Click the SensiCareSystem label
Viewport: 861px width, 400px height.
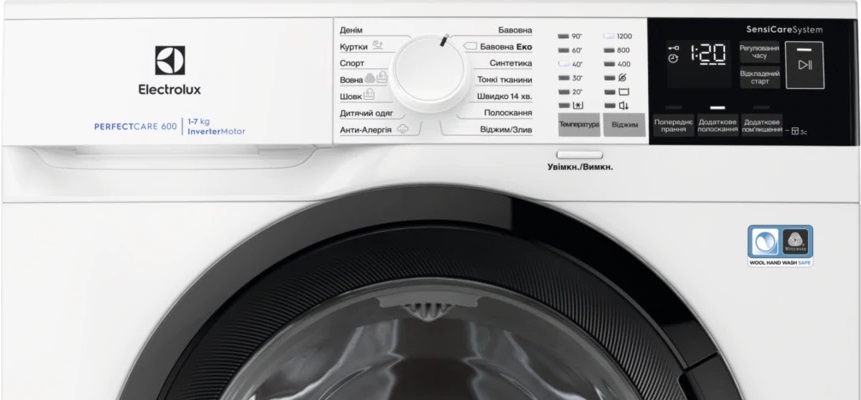(x=784, y=30)
